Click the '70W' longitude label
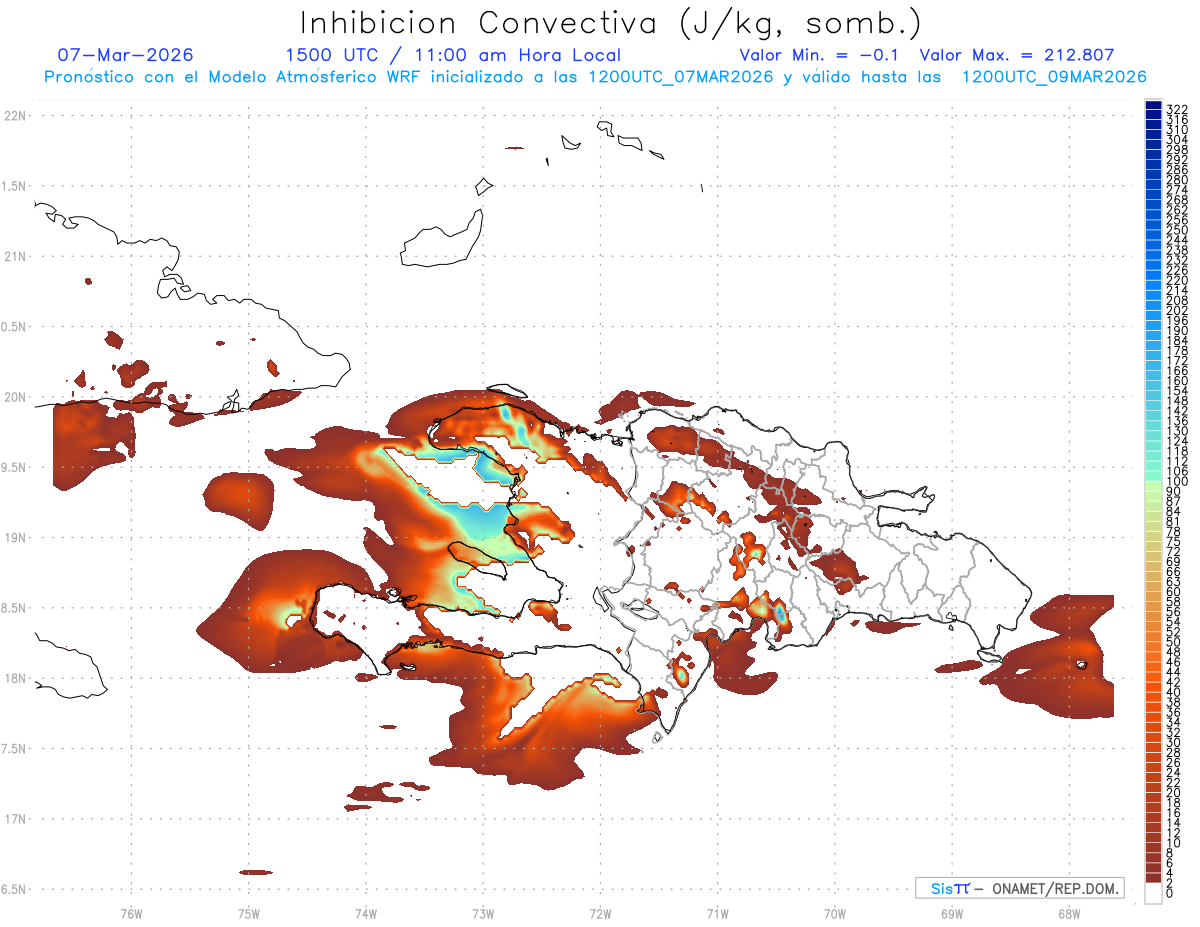This screenshot has width=1200, height=927. 835,912
